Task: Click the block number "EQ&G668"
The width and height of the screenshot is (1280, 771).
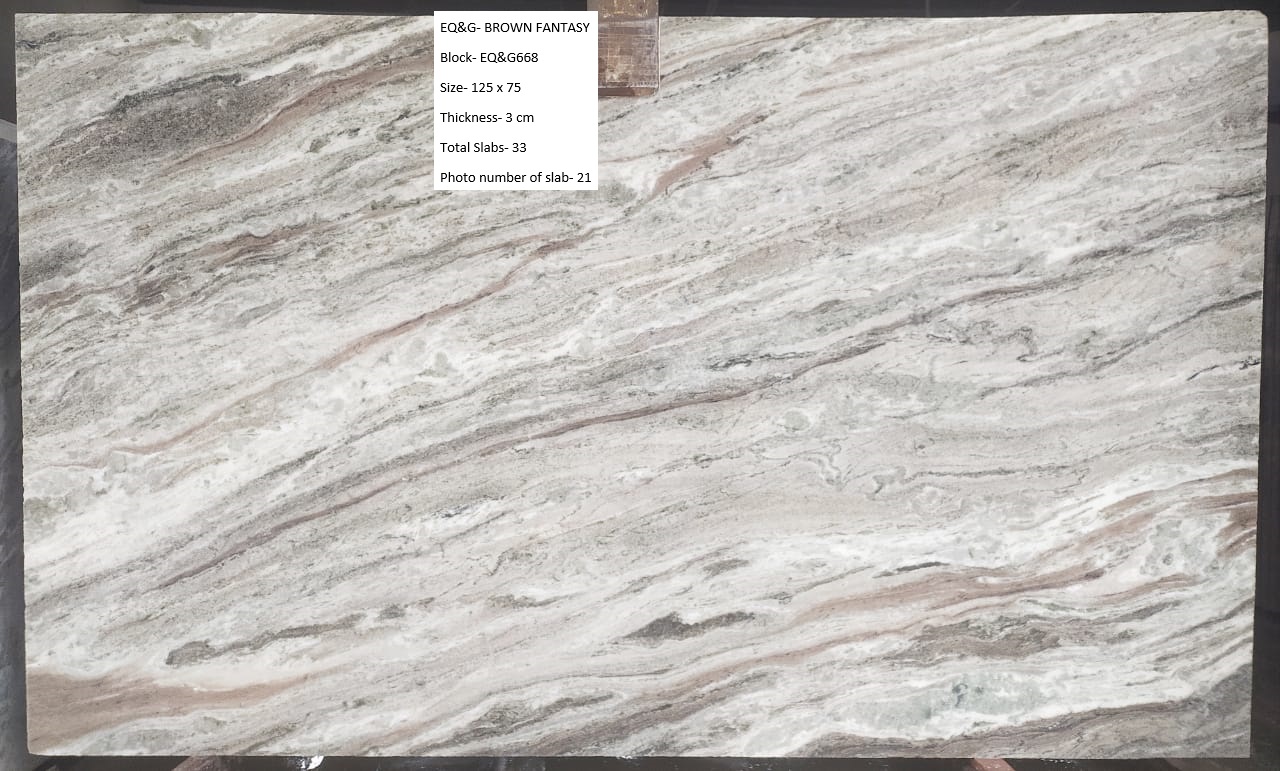Action: pyautogui.click(x=509, y=58)
